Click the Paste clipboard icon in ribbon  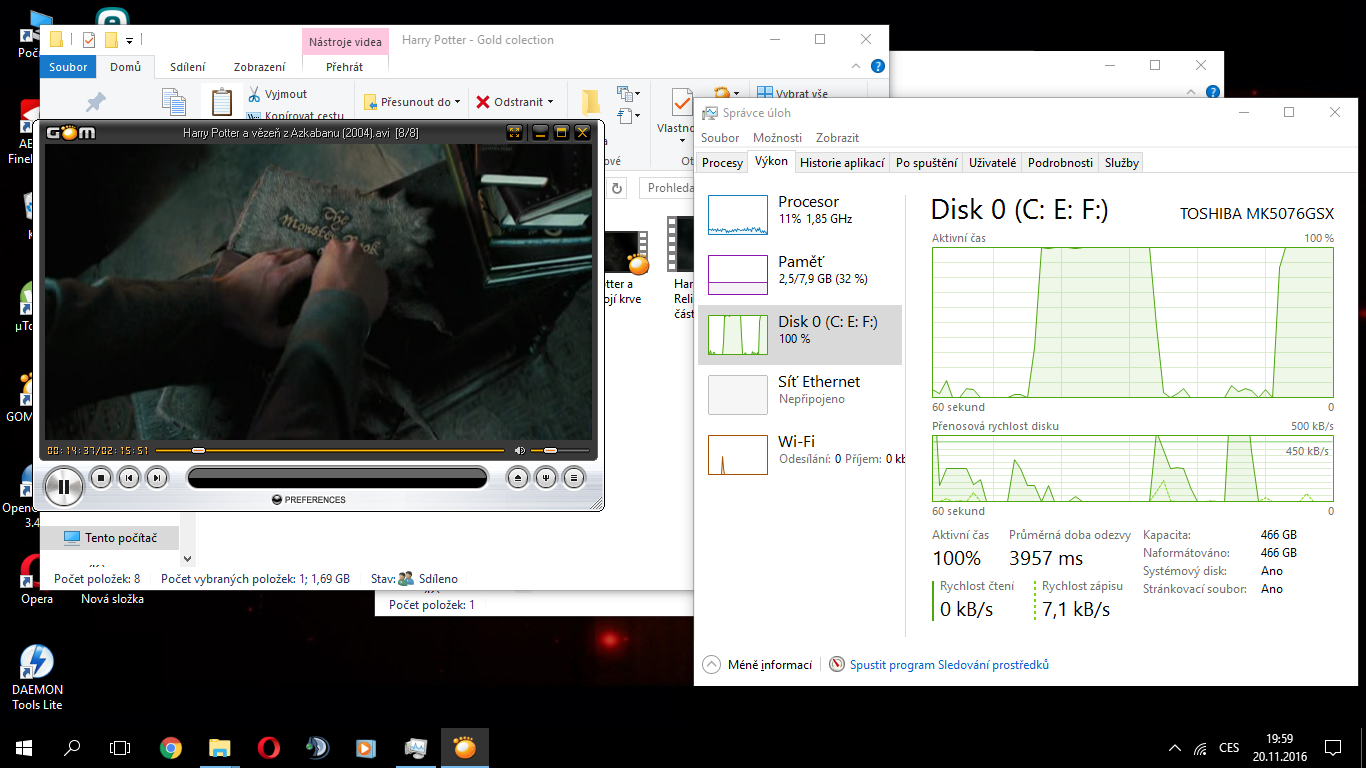click(222, 102)
